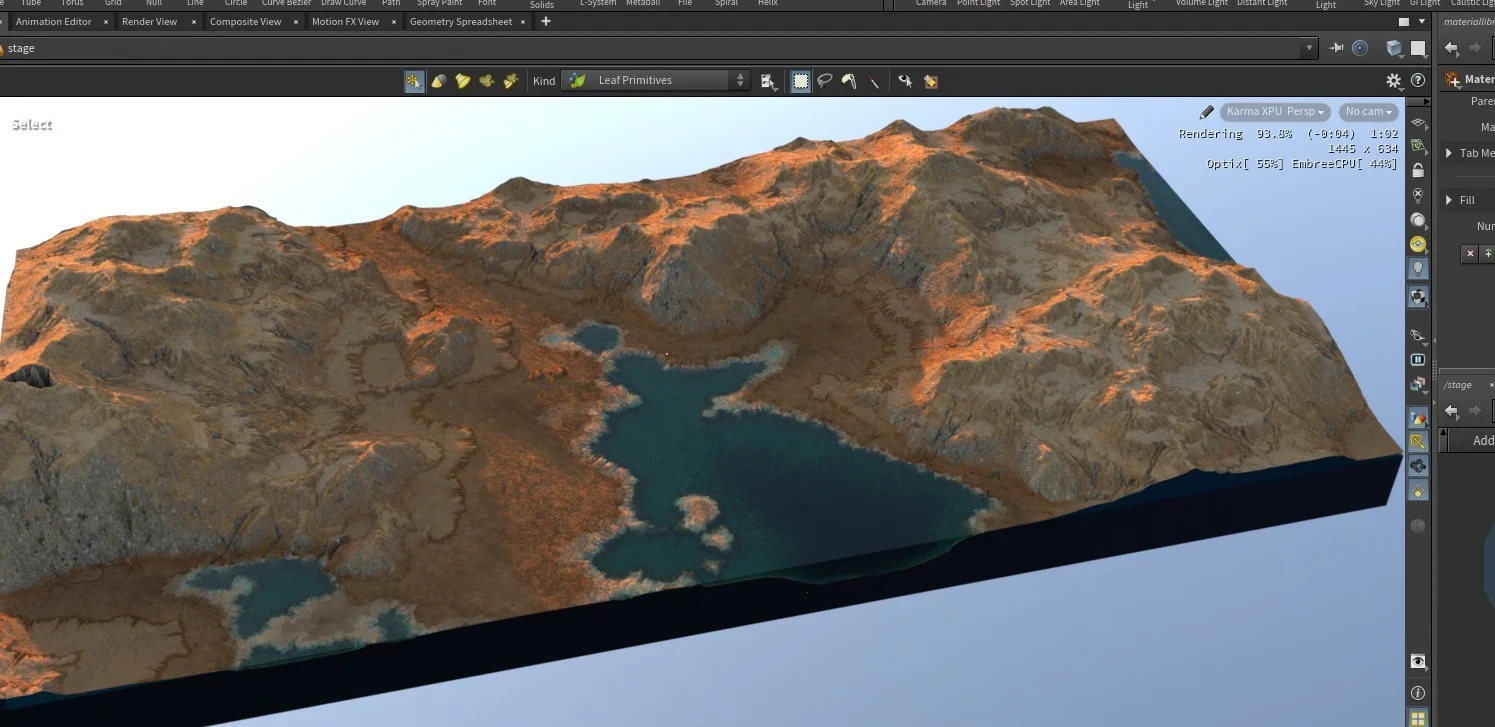
Task: Close the Render View tab
Action: pyautogui.click(x=193, y=22)
